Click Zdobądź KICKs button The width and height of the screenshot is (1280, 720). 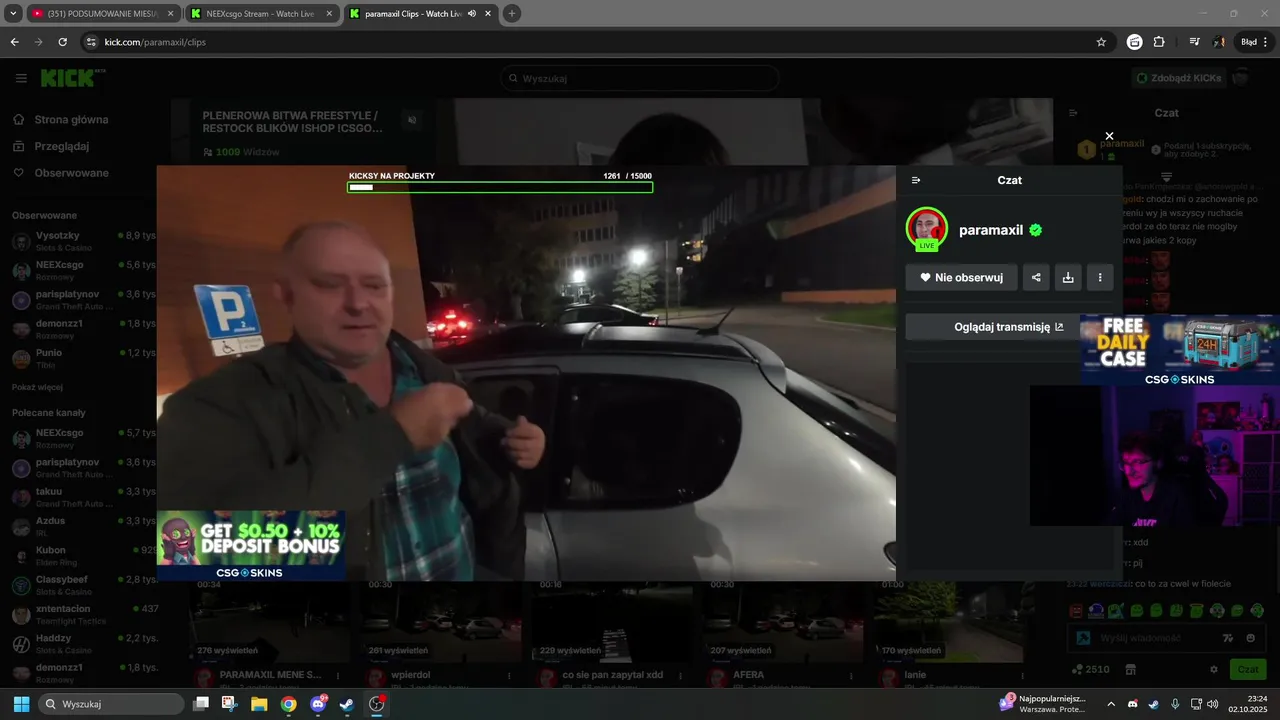click(x=1179, y=78)
